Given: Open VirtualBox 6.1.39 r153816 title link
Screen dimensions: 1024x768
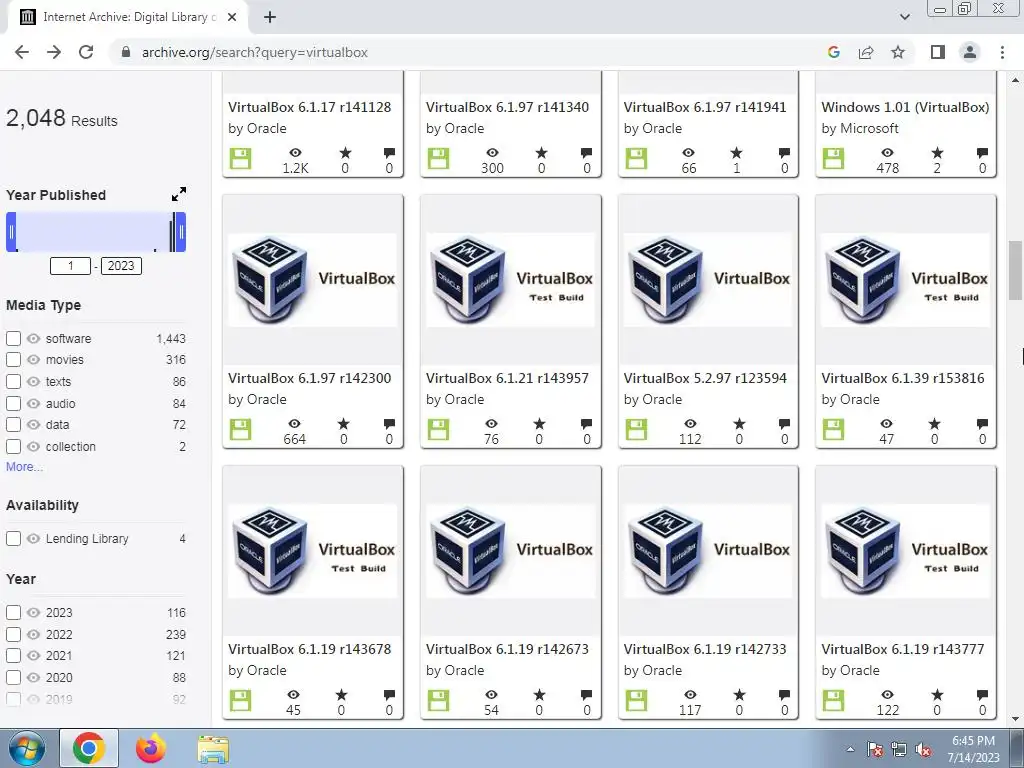Looking at the screenshot, I should tap(903, 378).
